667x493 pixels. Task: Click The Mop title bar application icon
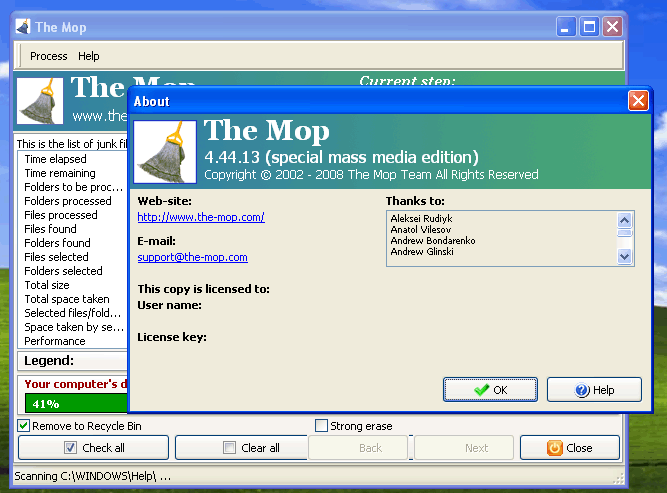[23, 27]
